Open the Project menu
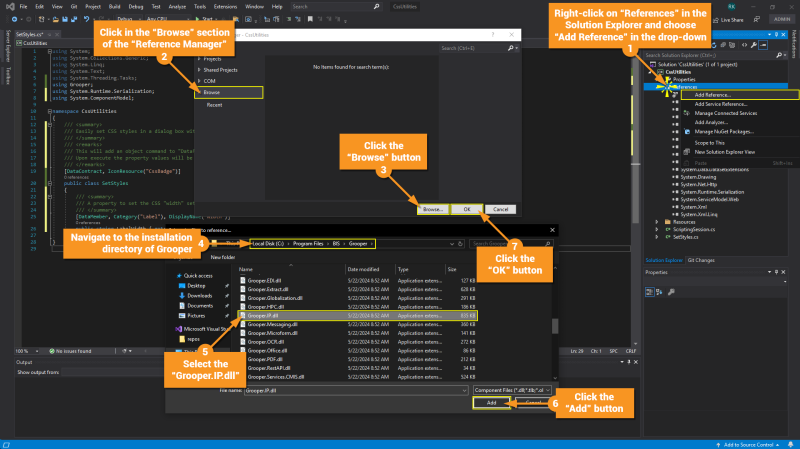Screen dimensions: 800x449 (93, 7)
